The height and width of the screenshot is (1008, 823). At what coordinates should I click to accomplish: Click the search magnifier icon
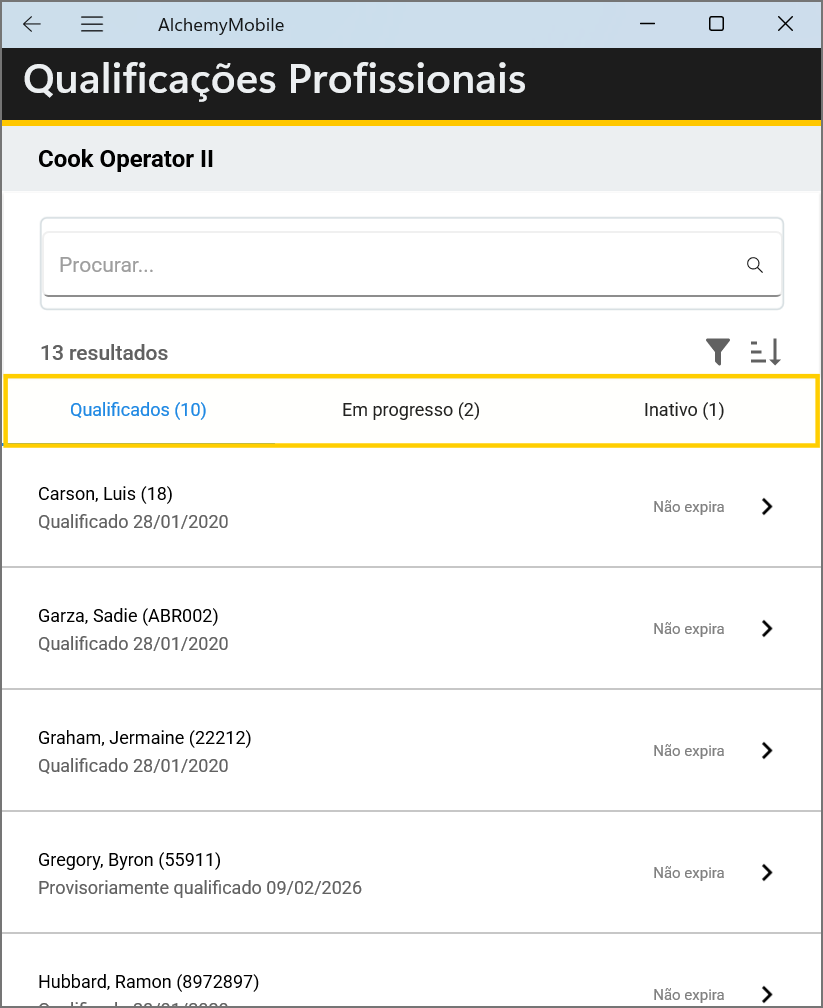coord(755,265)
